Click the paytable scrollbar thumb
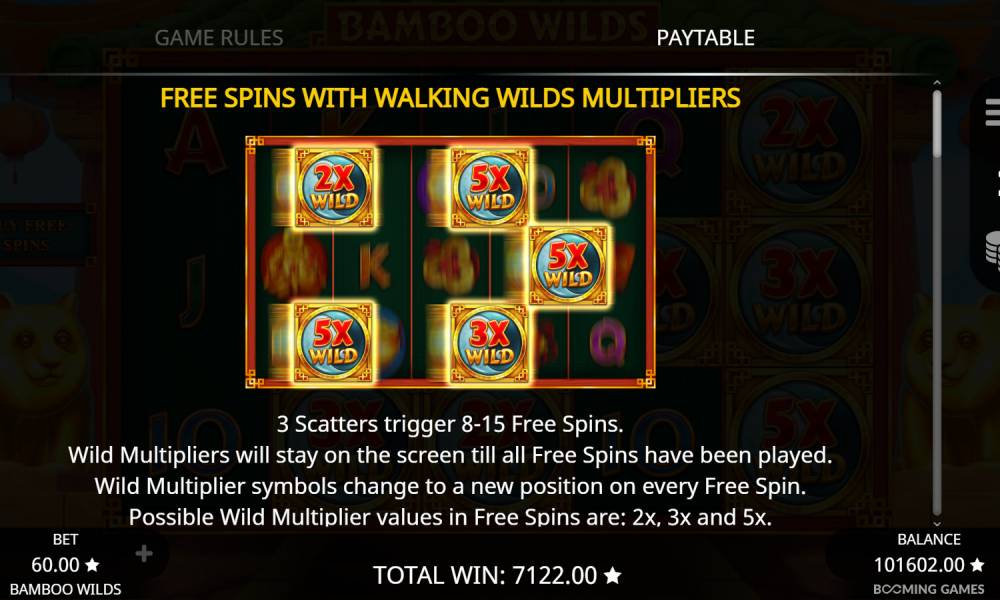 [x=937, y=123]
